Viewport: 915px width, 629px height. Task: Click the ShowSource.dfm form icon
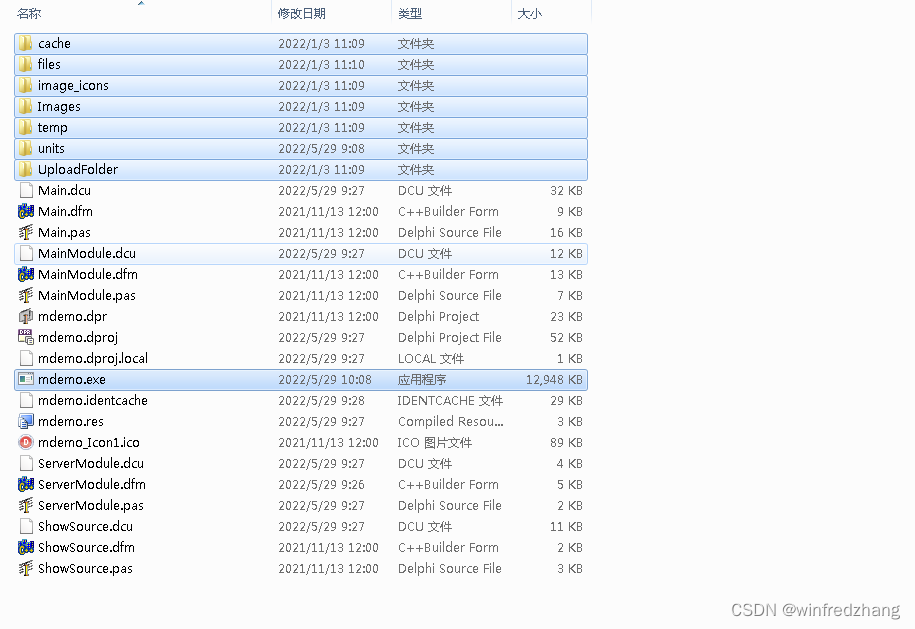26,547
